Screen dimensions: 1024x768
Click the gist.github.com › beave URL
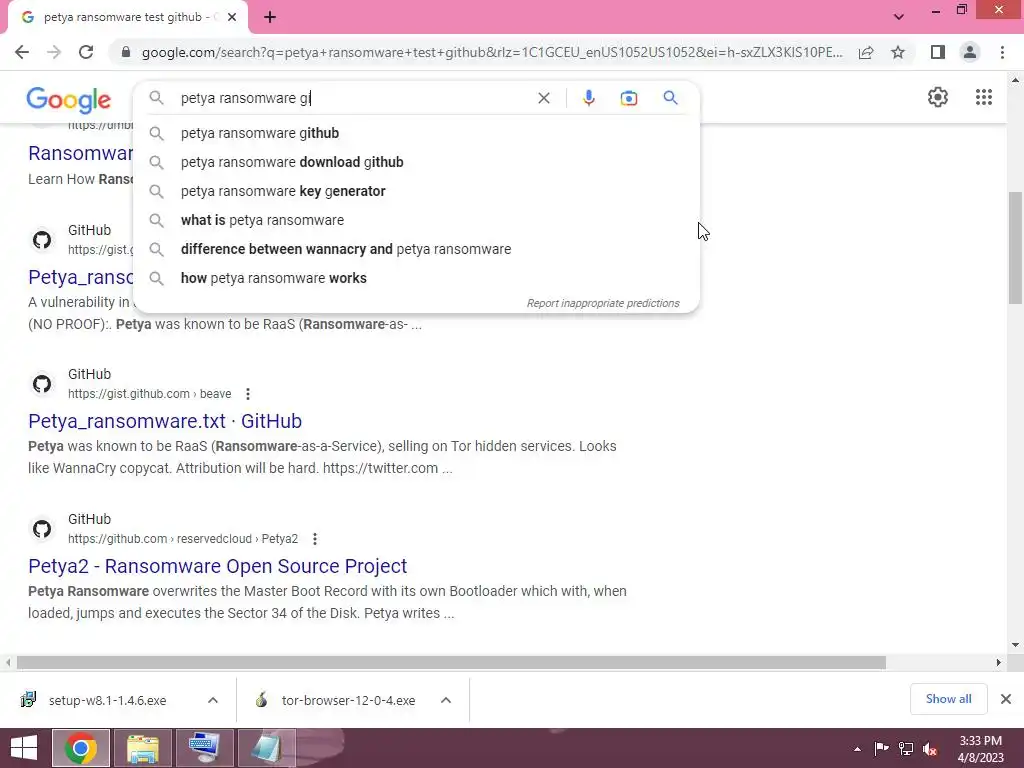tap(150, 394)
